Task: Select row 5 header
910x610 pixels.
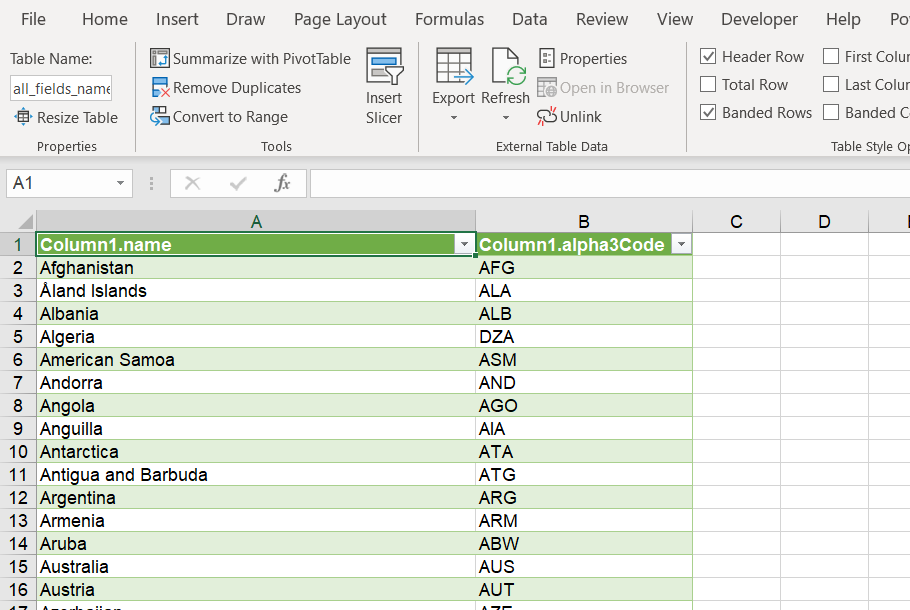Action: tap(18, 337)
